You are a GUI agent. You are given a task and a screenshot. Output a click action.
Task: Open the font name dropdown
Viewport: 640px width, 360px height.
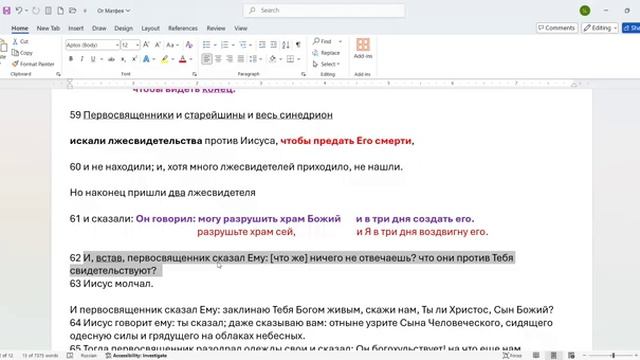(117, 45)
